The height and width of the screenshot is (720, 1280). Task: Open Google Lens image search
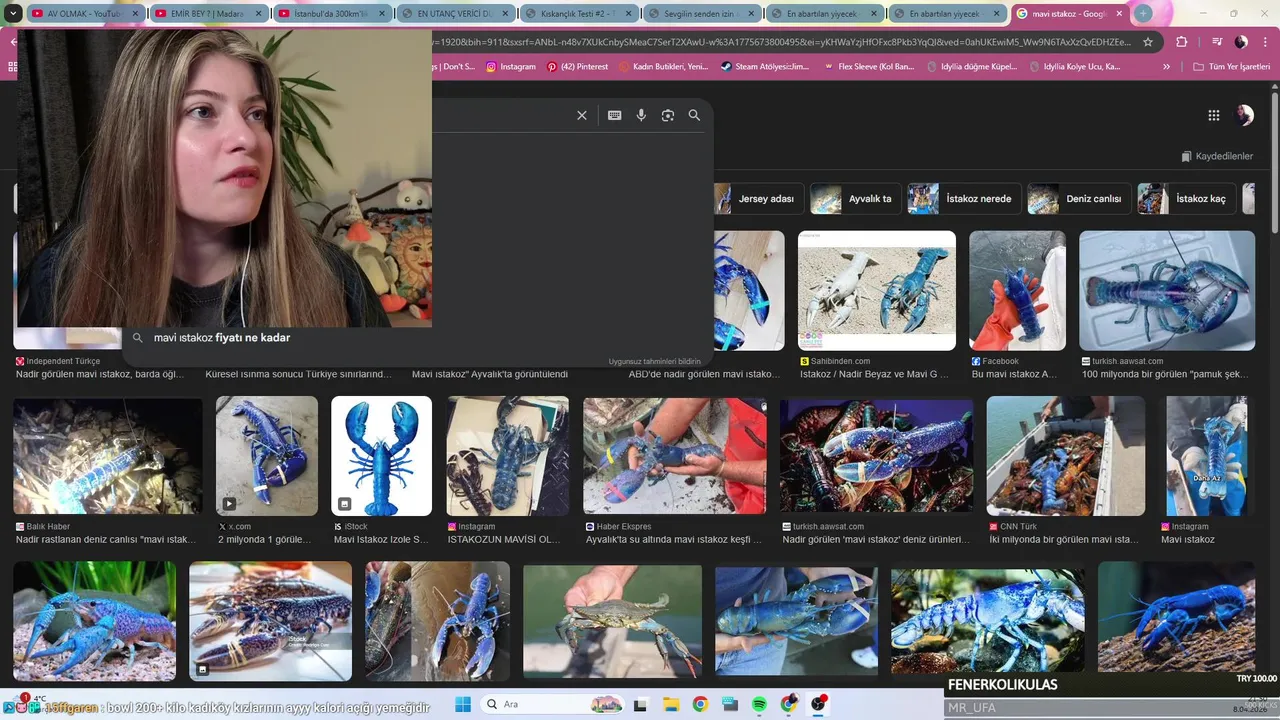[668, 115]
